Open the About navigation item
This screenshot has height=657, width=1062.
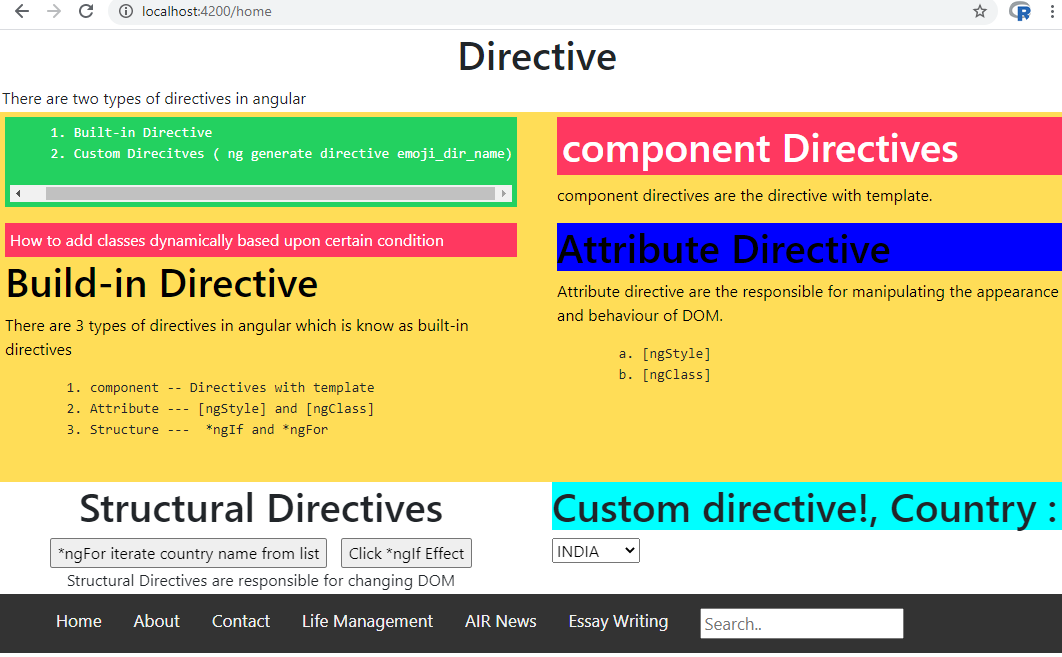tap(156, 621)
